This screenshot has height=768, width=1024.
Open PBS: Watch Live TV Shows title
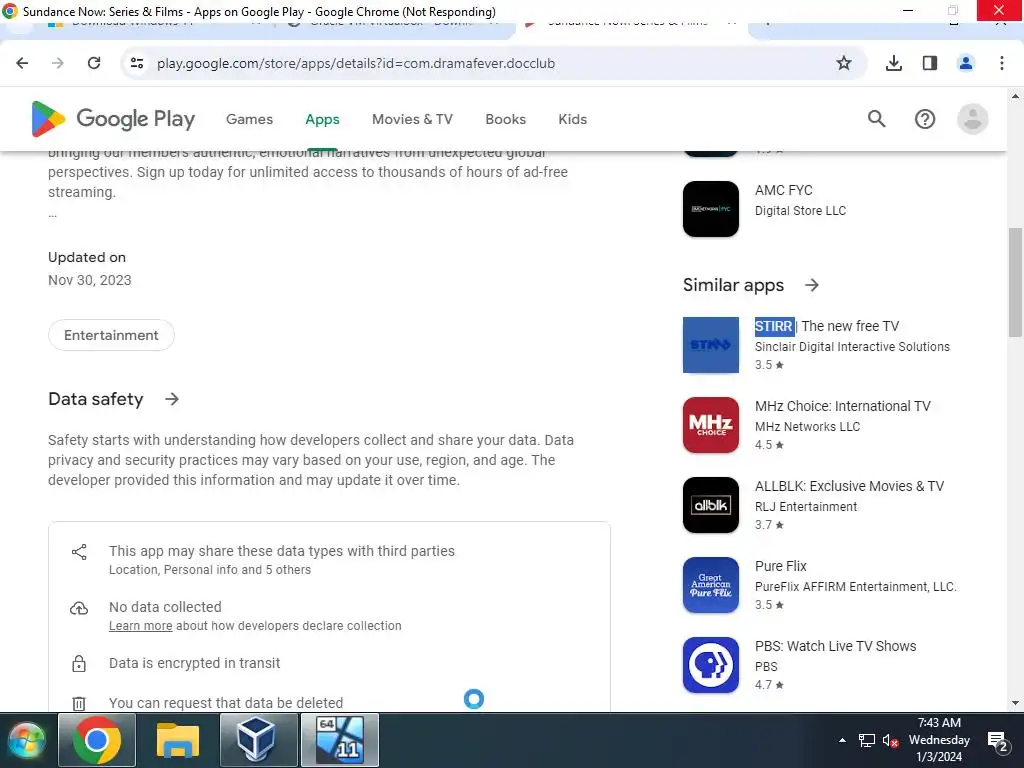[x=835, y=646]
